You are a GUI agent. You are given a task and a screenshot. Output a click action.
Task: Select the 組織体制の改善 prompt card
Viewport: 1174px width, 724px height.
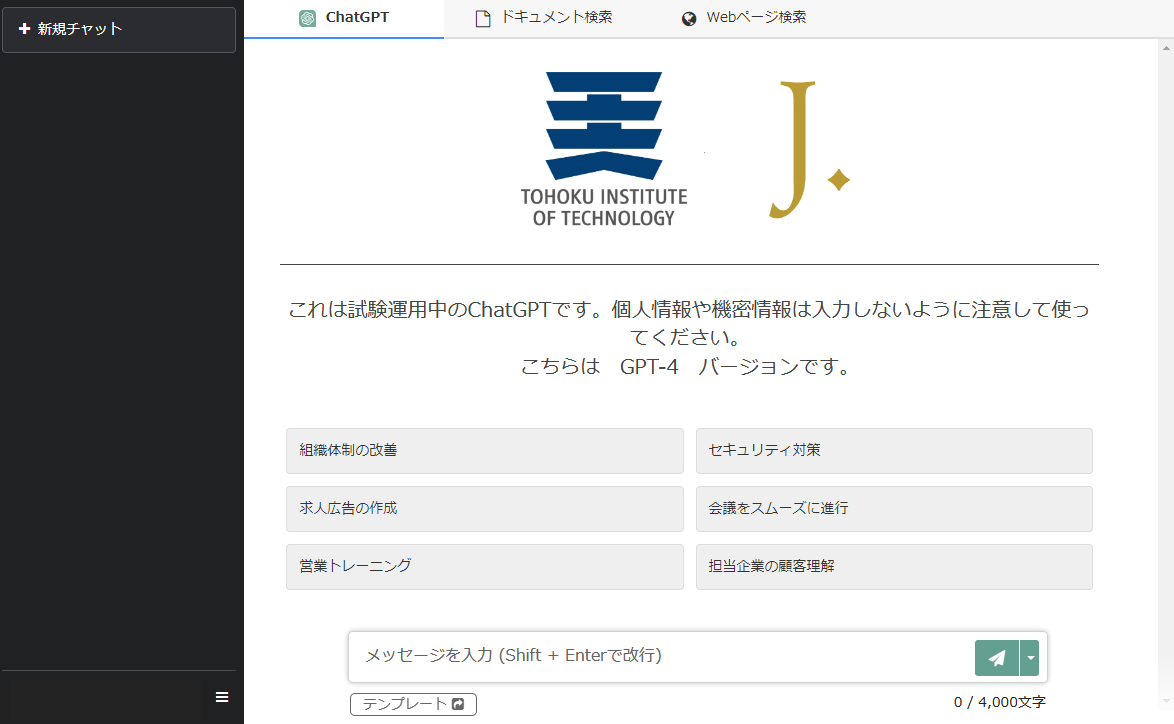(484, 451)
